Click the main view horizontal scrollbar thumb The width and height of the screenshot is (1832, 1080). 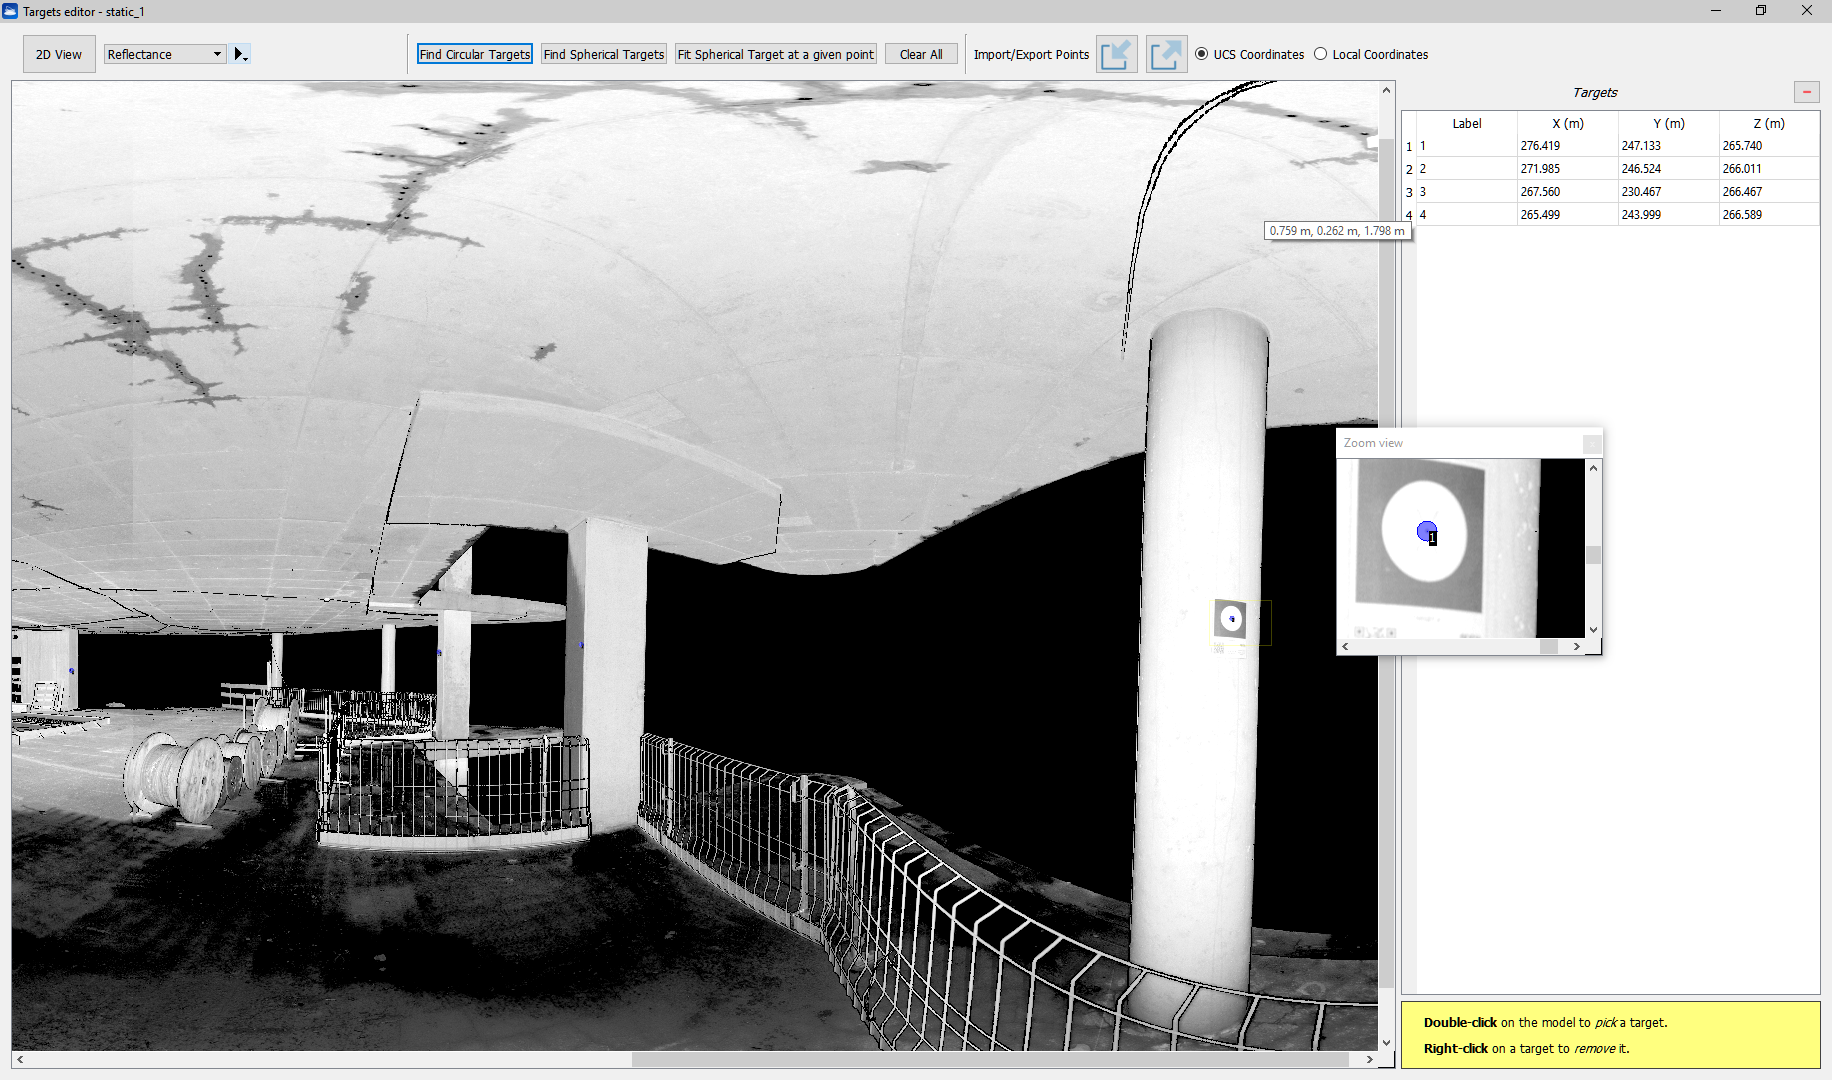[x=990, y=1059]
